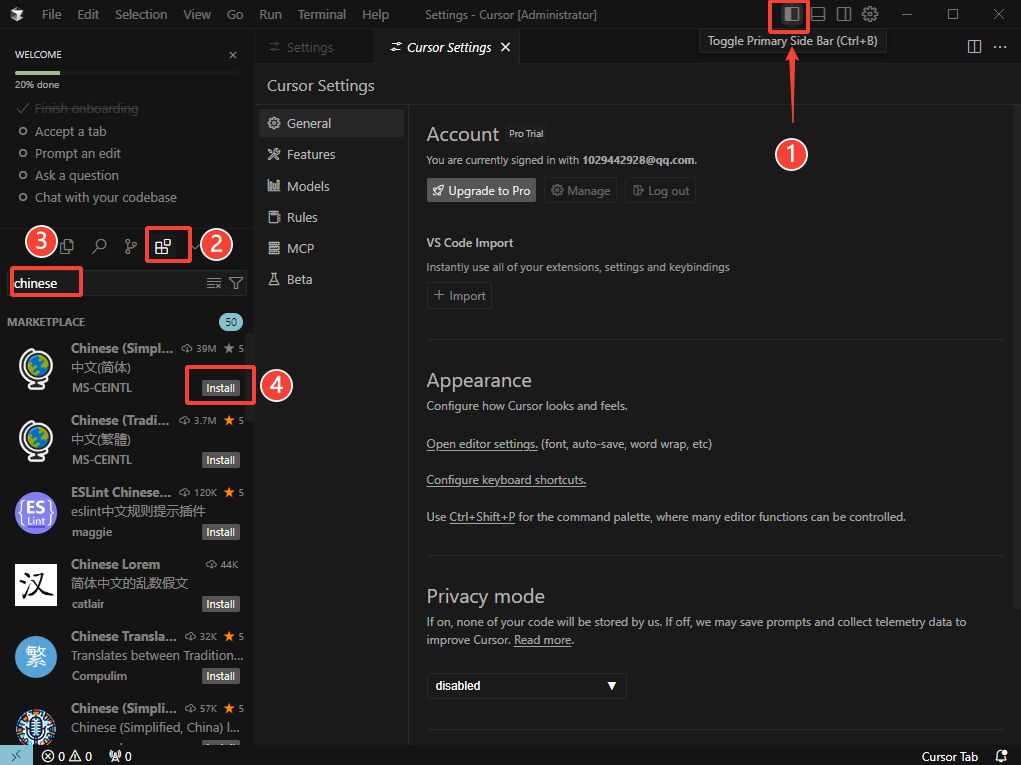Viewport: 1021px width, 765px height.
Task: Select Rules in settings sidebar
Action: [x=331, y=217]
